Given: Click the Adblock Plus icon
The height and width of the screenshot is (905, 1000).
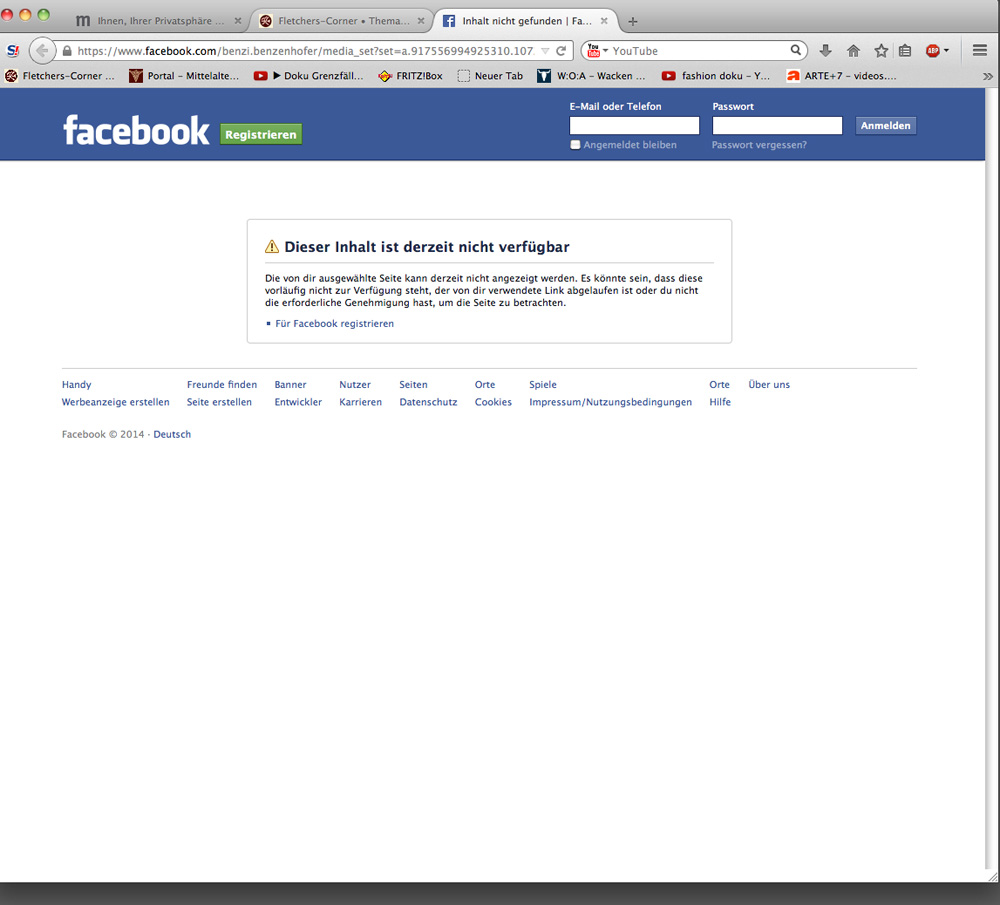Looking at the screenshot, I should pyautogui.click(x=933, y=51).
